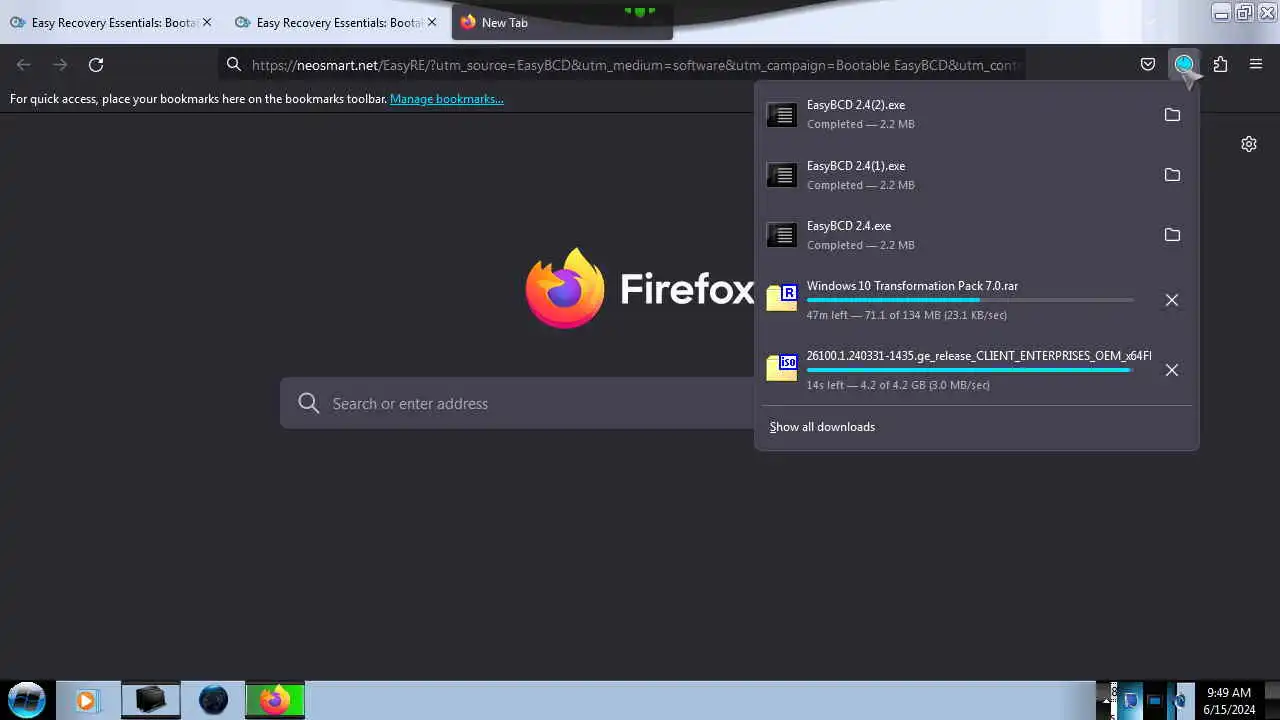Click the Firefox logo on New Tab
The image size is (1280, 720).
point(565,288)
